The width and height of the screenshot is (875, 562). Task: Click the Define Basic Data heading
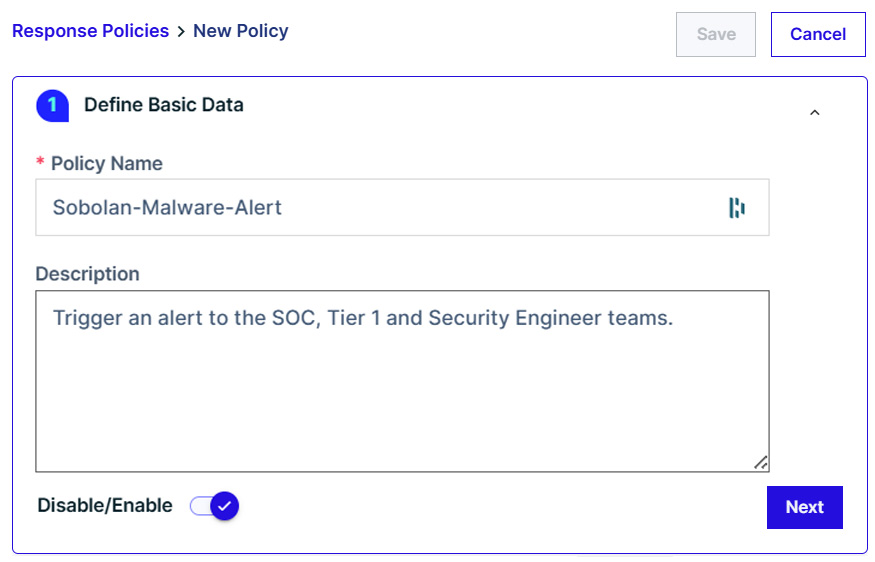click(x=164, y=105)
